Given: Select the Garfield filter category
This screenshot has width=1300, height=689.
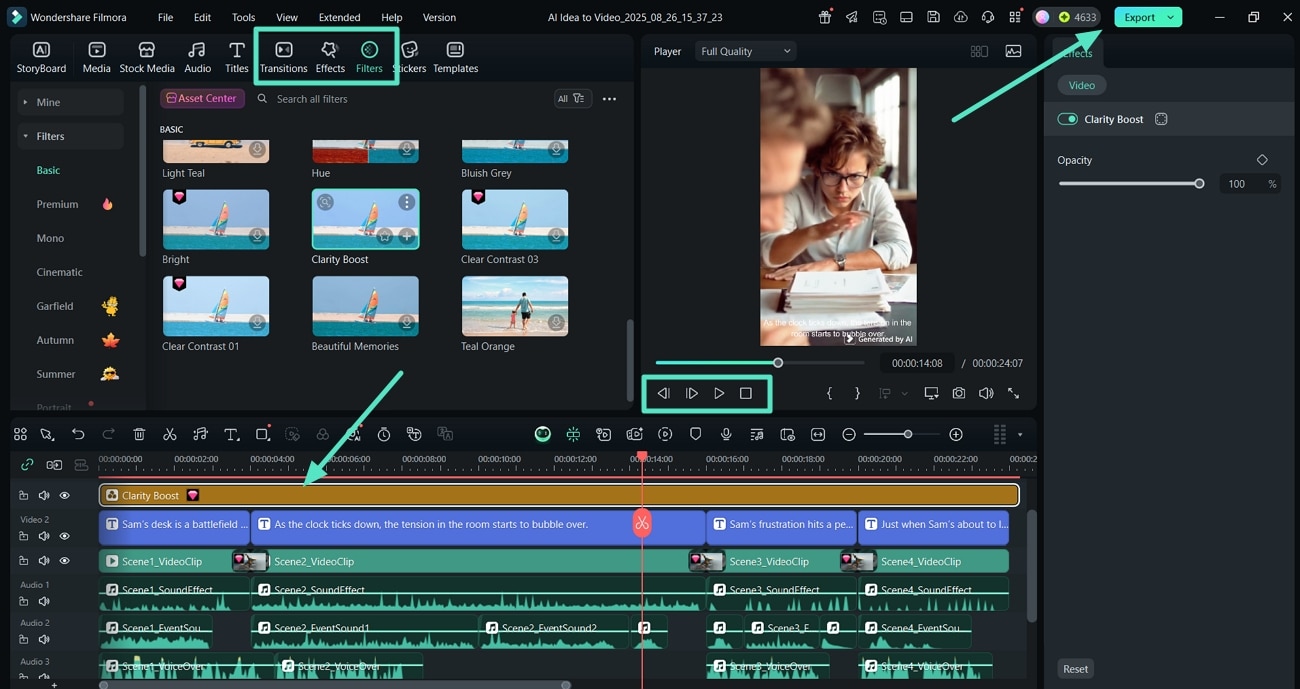Looking at the screenshot, I should coord(55,306).
